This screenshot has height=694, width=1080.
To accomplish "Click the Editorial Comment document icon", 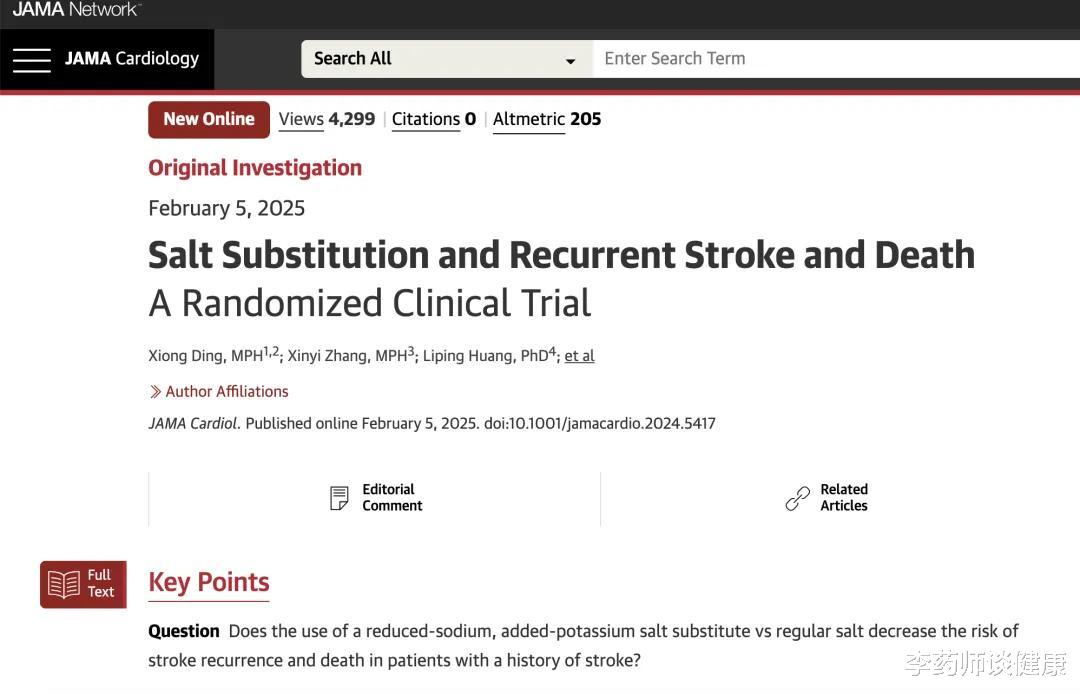I will pos(340,498).
